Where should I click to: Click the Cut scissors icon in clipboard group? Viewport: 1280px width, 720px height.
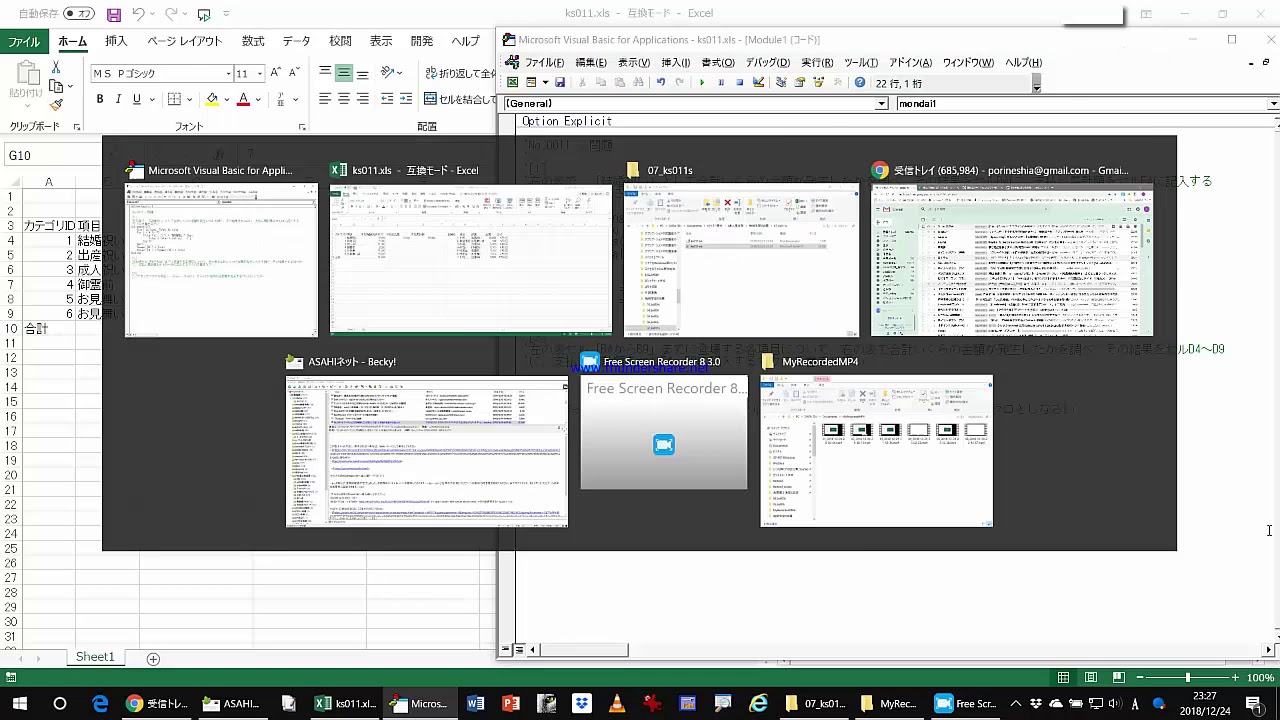(x=56, y=67)
